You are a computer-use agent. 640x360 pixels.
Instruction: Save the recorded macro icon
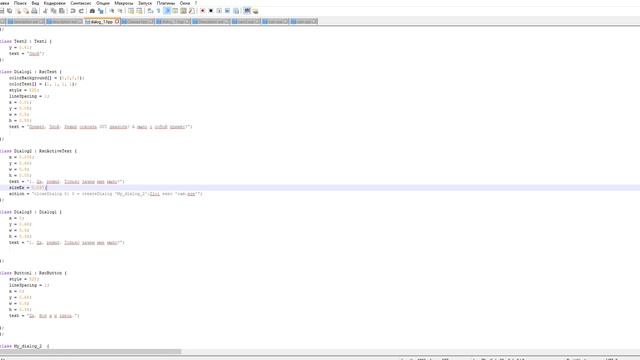tap(236, 11)
